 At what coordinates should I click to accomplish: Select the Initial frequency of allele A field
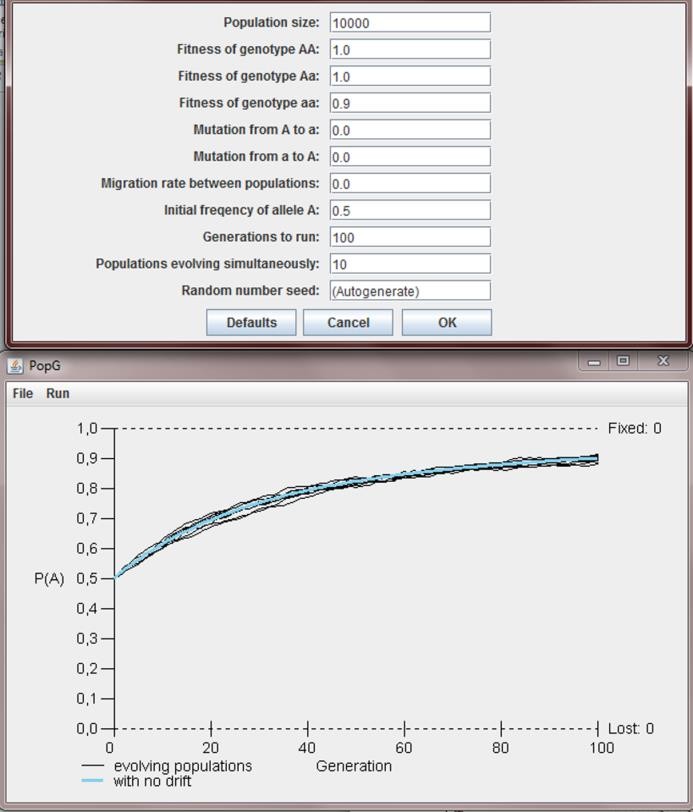click(410, 210)
